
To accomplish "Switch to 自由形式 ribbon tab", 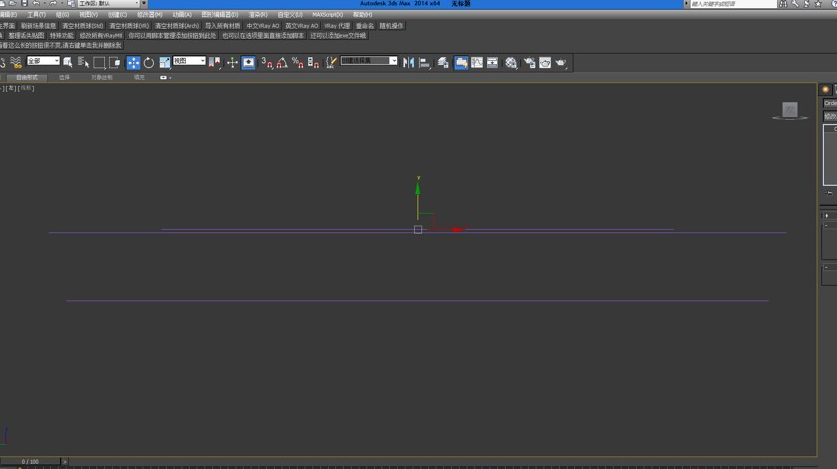I will point(27,77).
